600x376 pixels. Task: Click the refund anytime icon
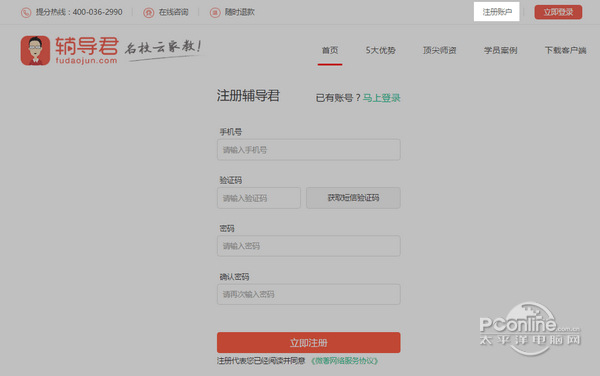(x=215, y=13)
